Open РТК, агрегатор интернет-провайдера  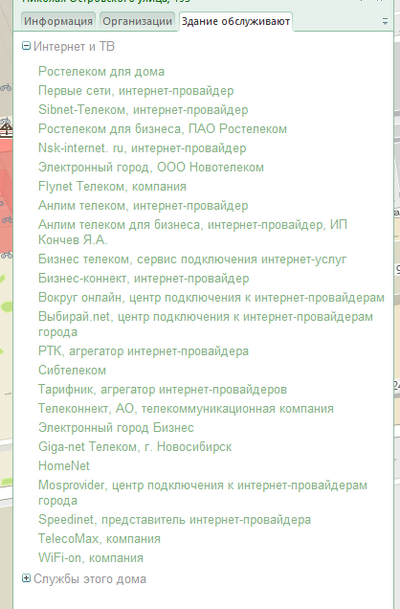coord(143,351)
